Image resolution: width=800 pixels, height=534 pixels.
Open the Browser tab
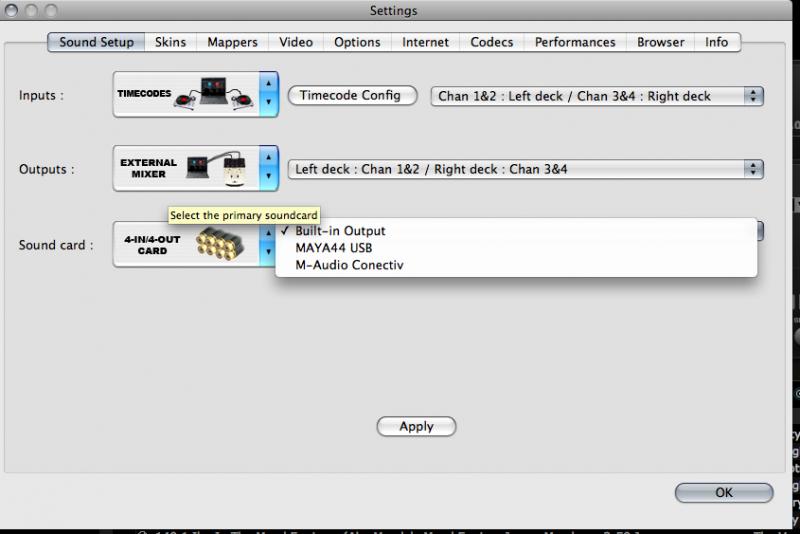(661, 42)
